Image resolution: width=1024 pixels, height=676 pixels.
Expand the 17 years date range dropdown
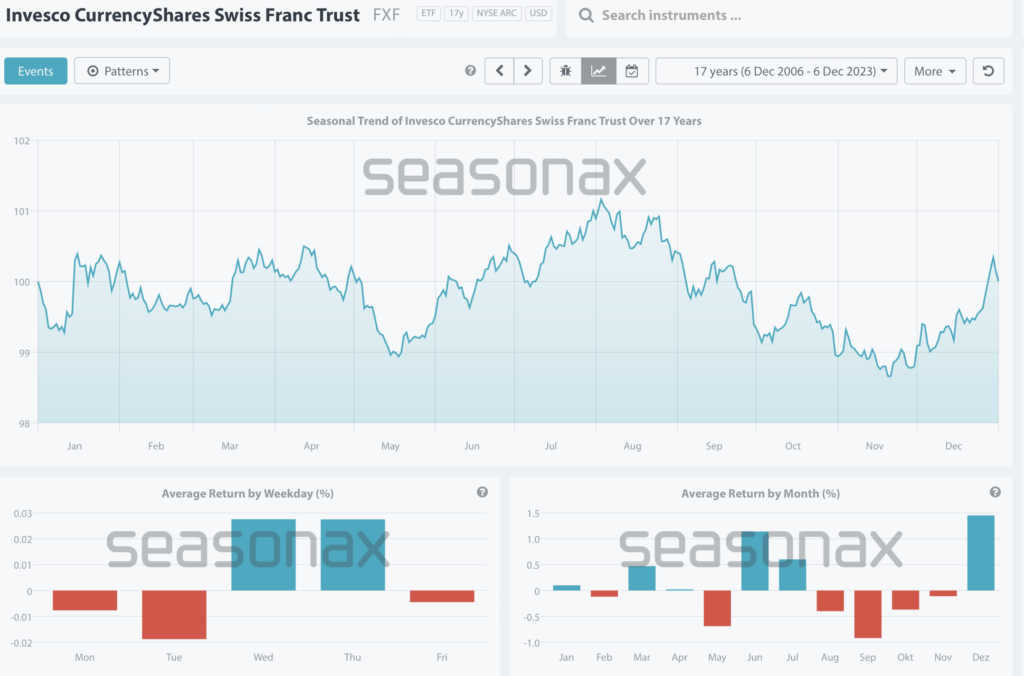[776, 71]
